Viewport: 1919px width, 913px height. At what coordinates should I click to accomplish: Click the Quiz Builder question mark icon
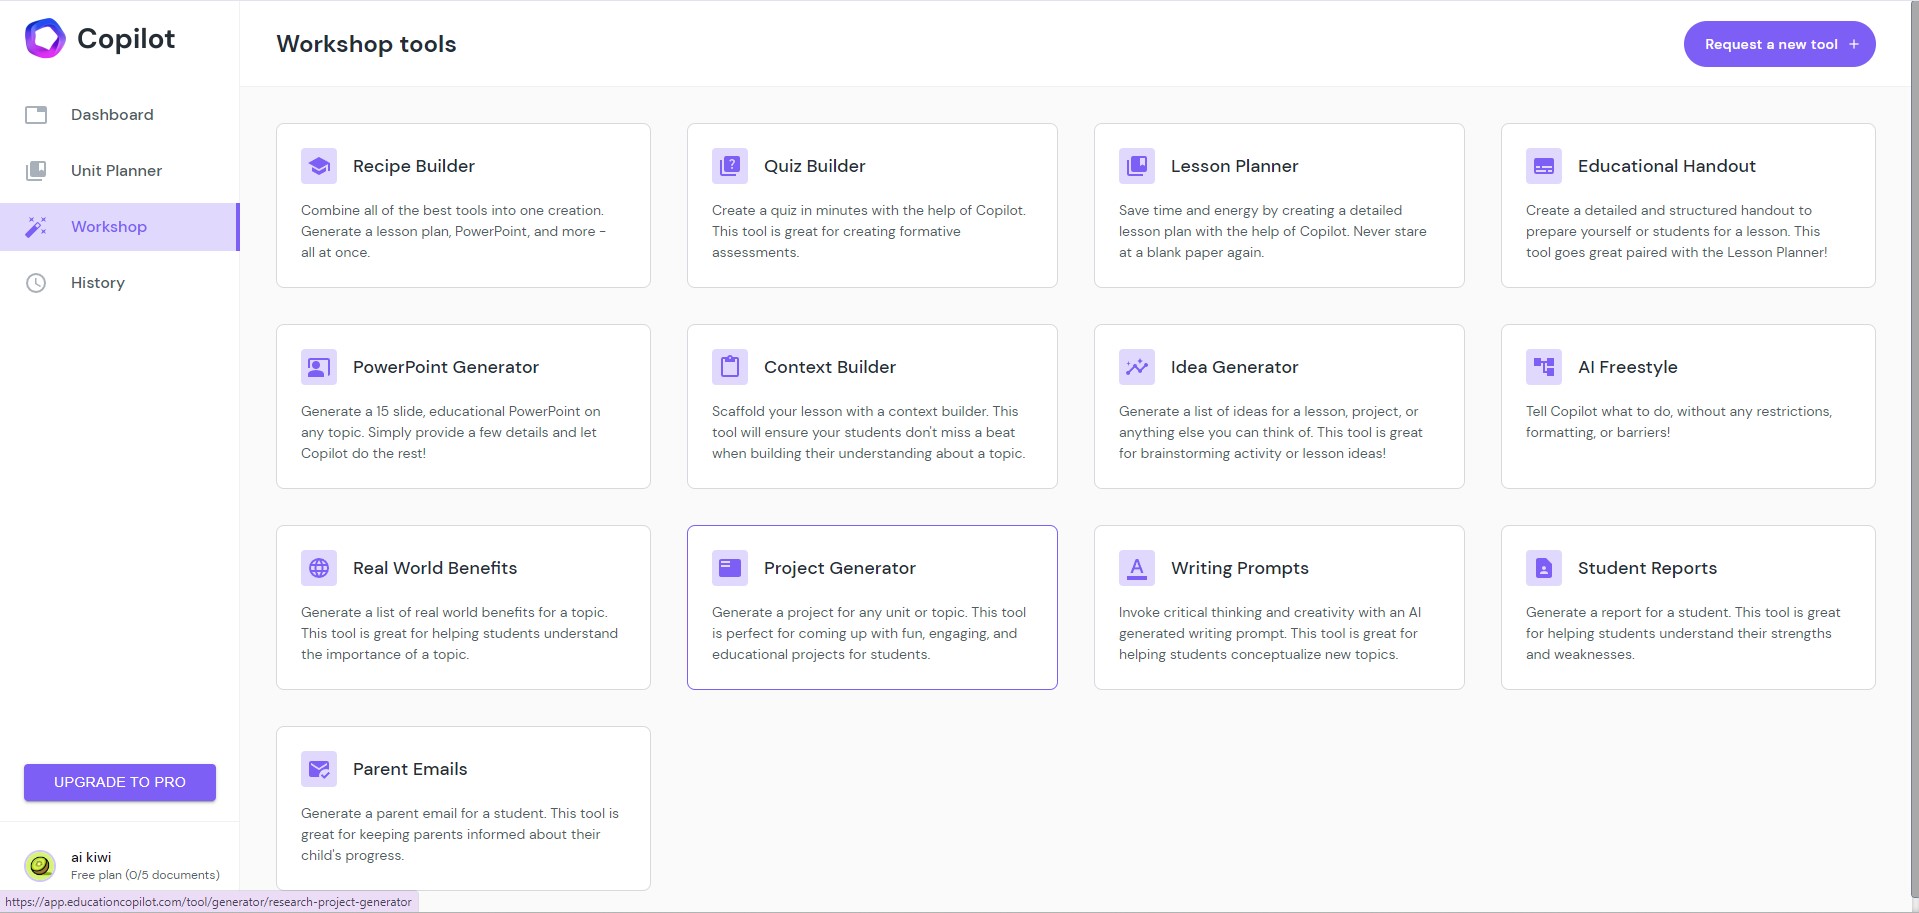click(730, 166)
